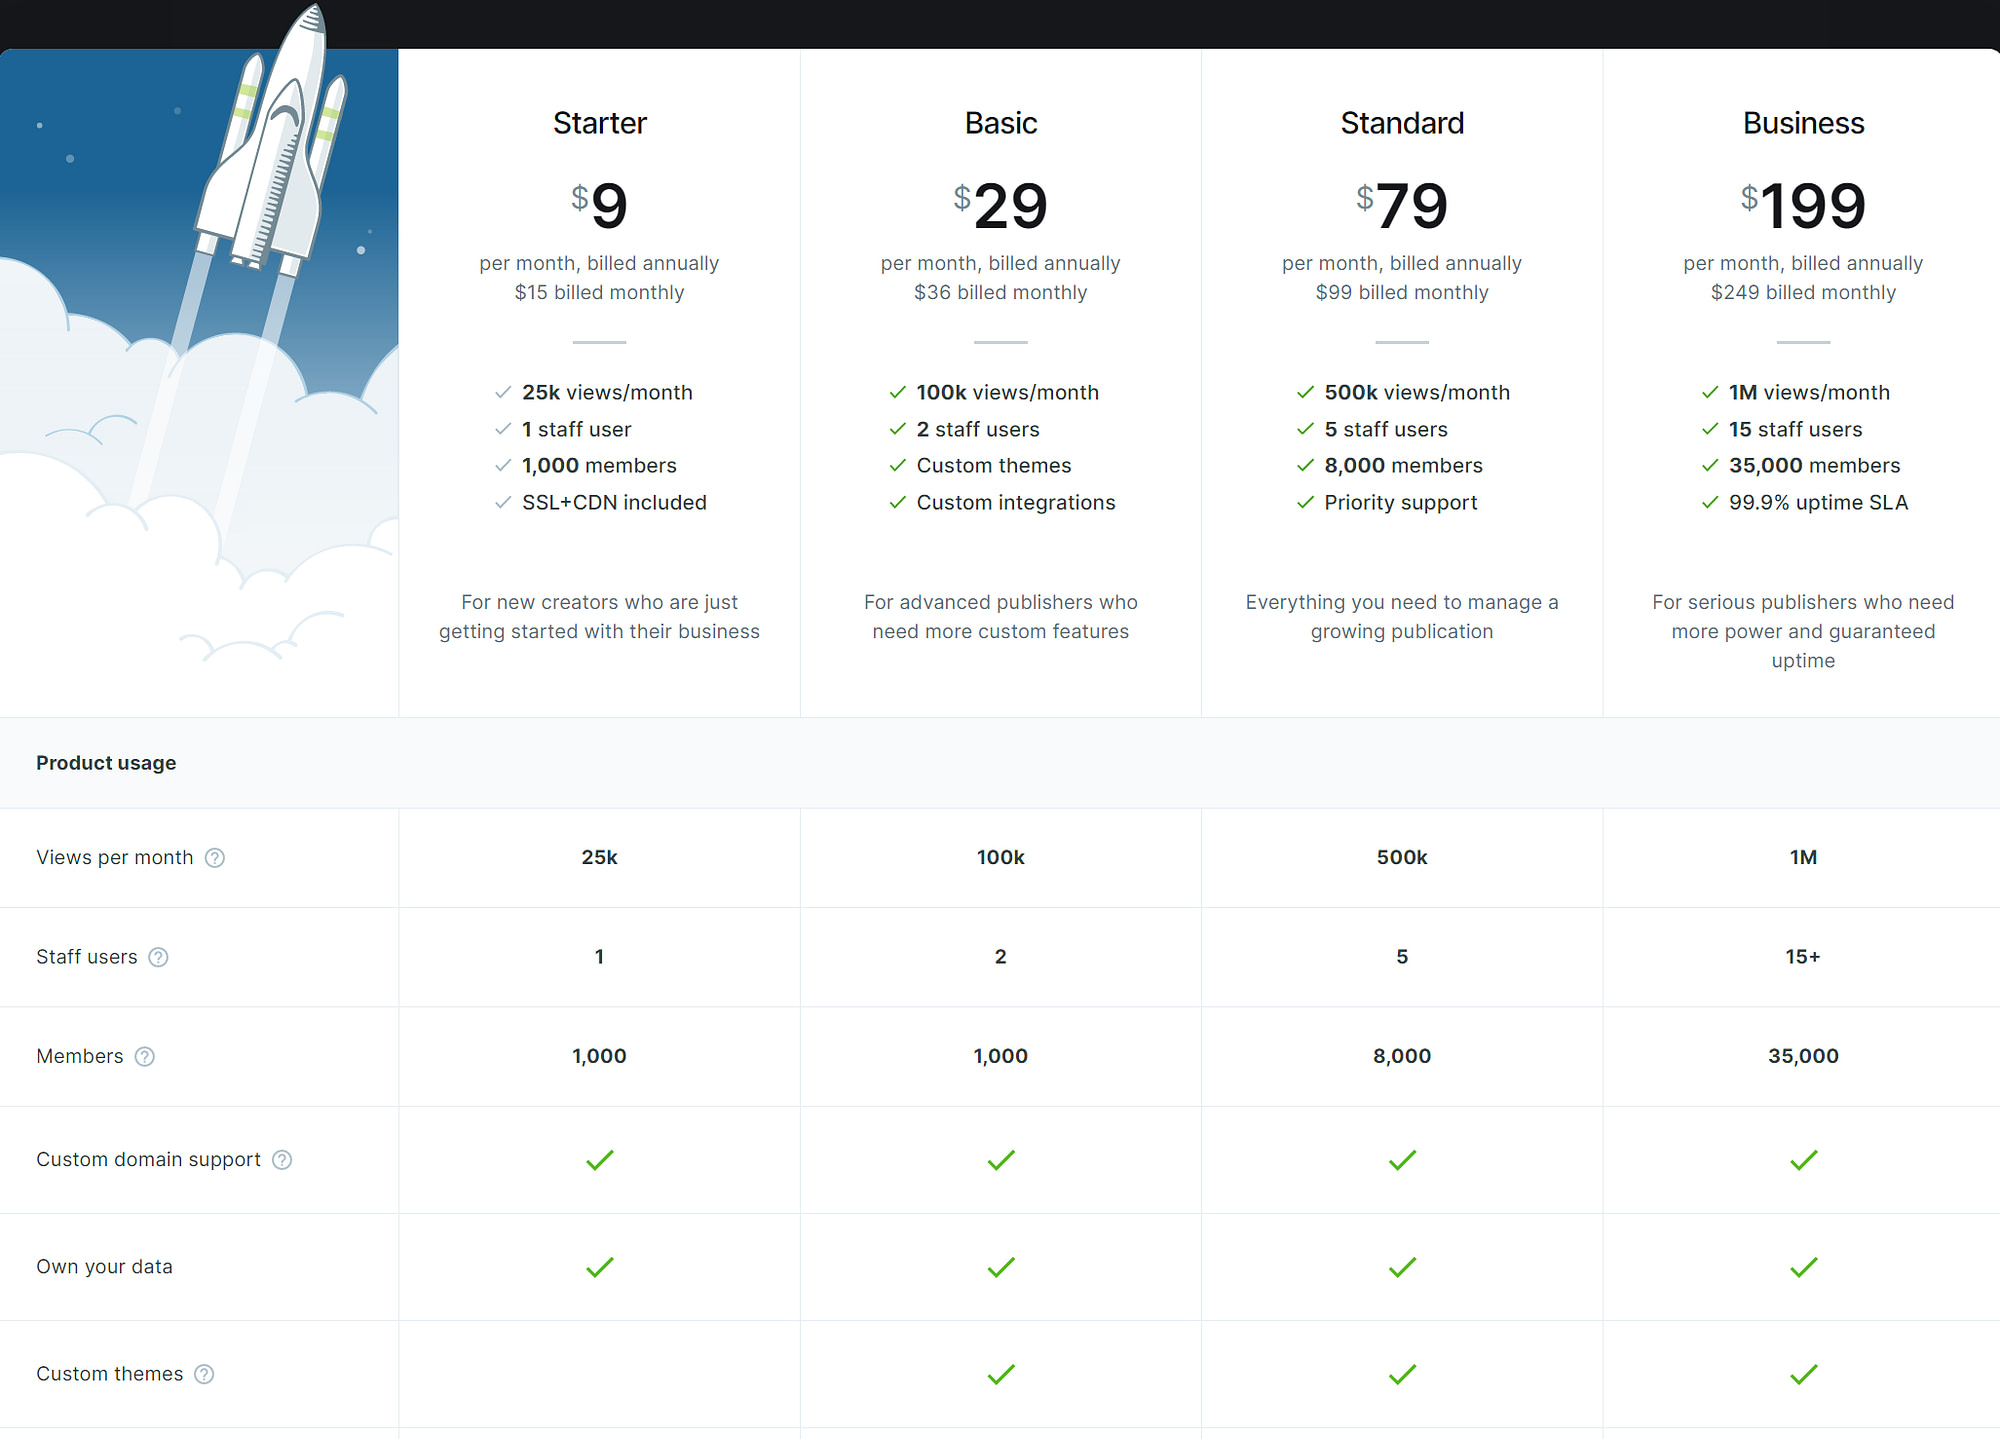This screenshot has width=2000, height=1439.
Task: Open the Members help icon
Action: pos(144,1056)
